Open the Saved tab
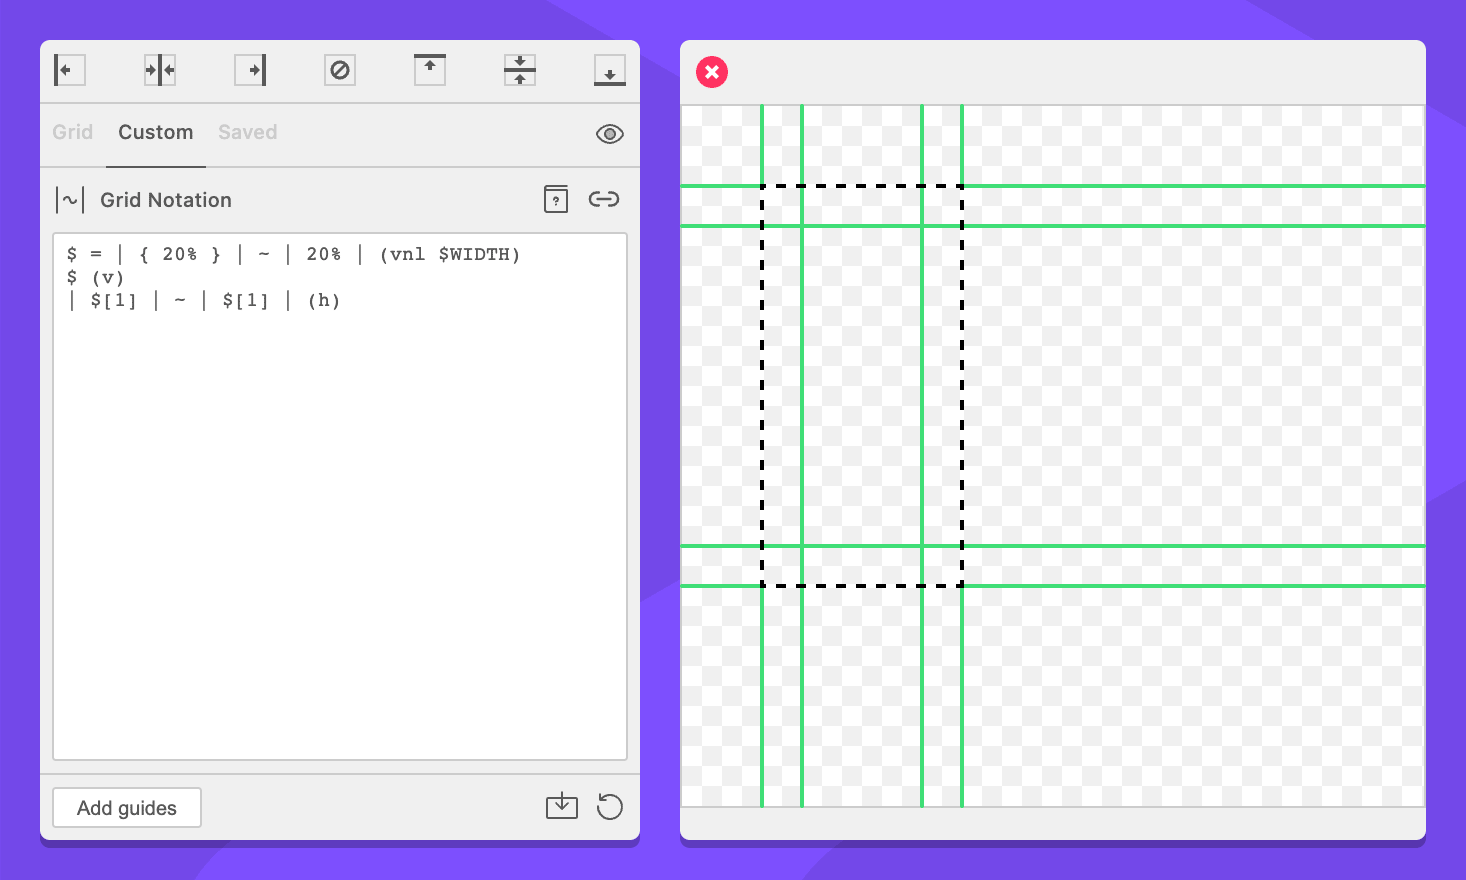The width and height of the screenshot is (1466, 880). (x=248, y=132)
